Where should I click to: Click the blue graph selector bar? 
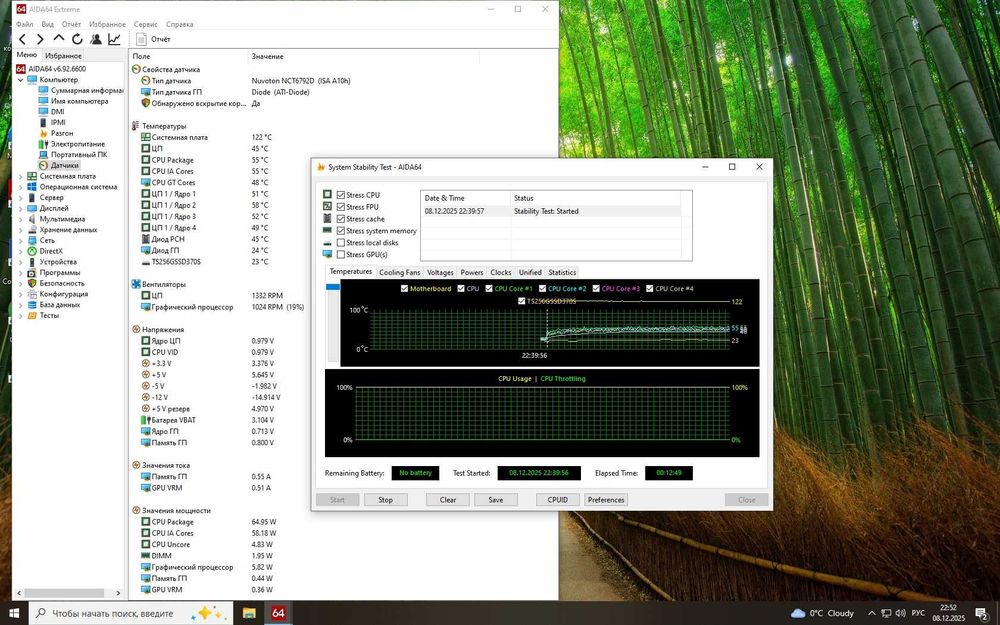click(333, 287)
